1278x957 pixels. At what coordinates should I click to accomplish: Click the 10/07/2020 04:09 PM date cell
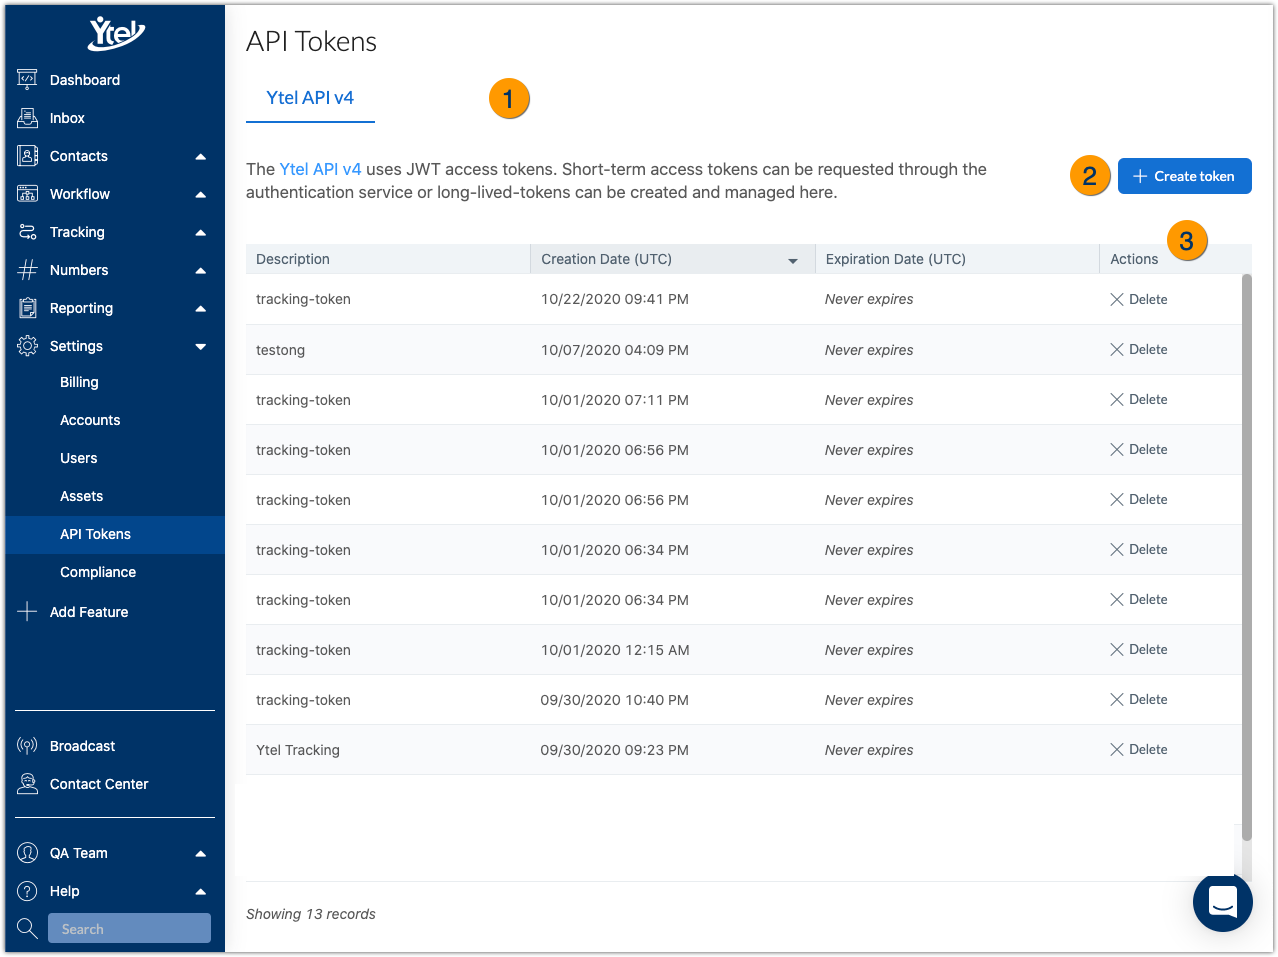(673, 350)
